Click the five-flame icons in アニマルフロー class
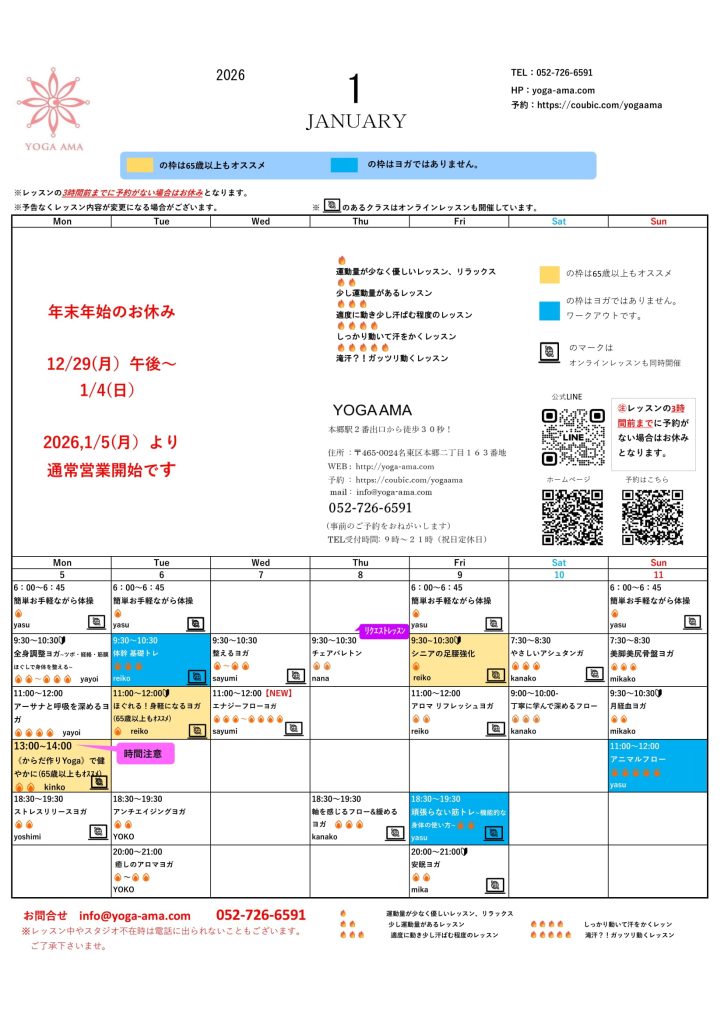Screen dimensions: 724x1024 pyautogui.click(x=632, y=772)
